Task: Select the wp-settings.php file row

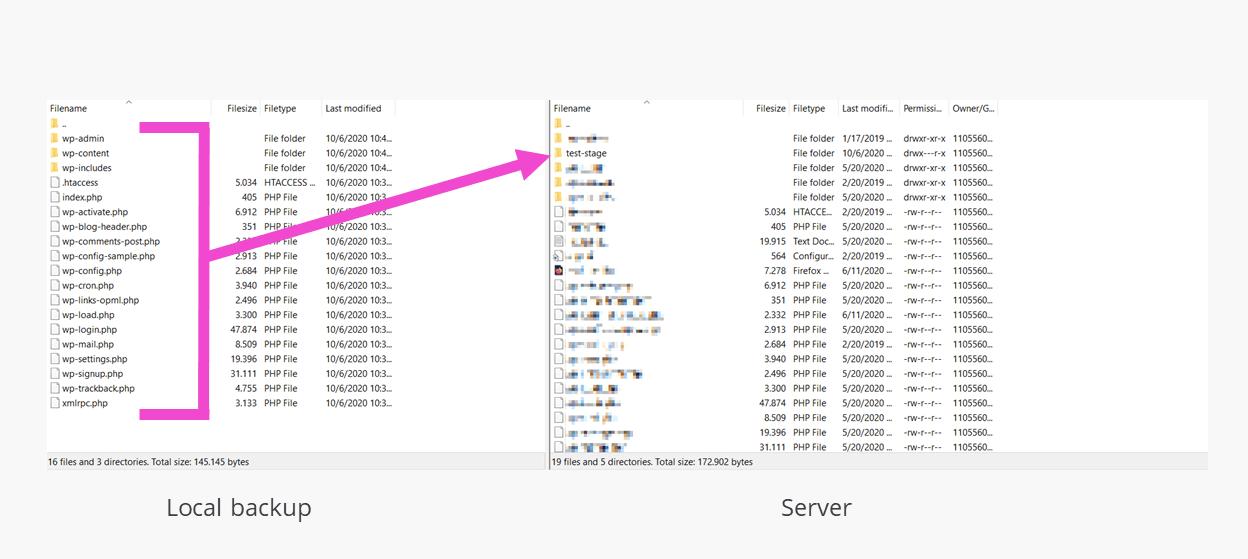Action: [x=94, y=359]
